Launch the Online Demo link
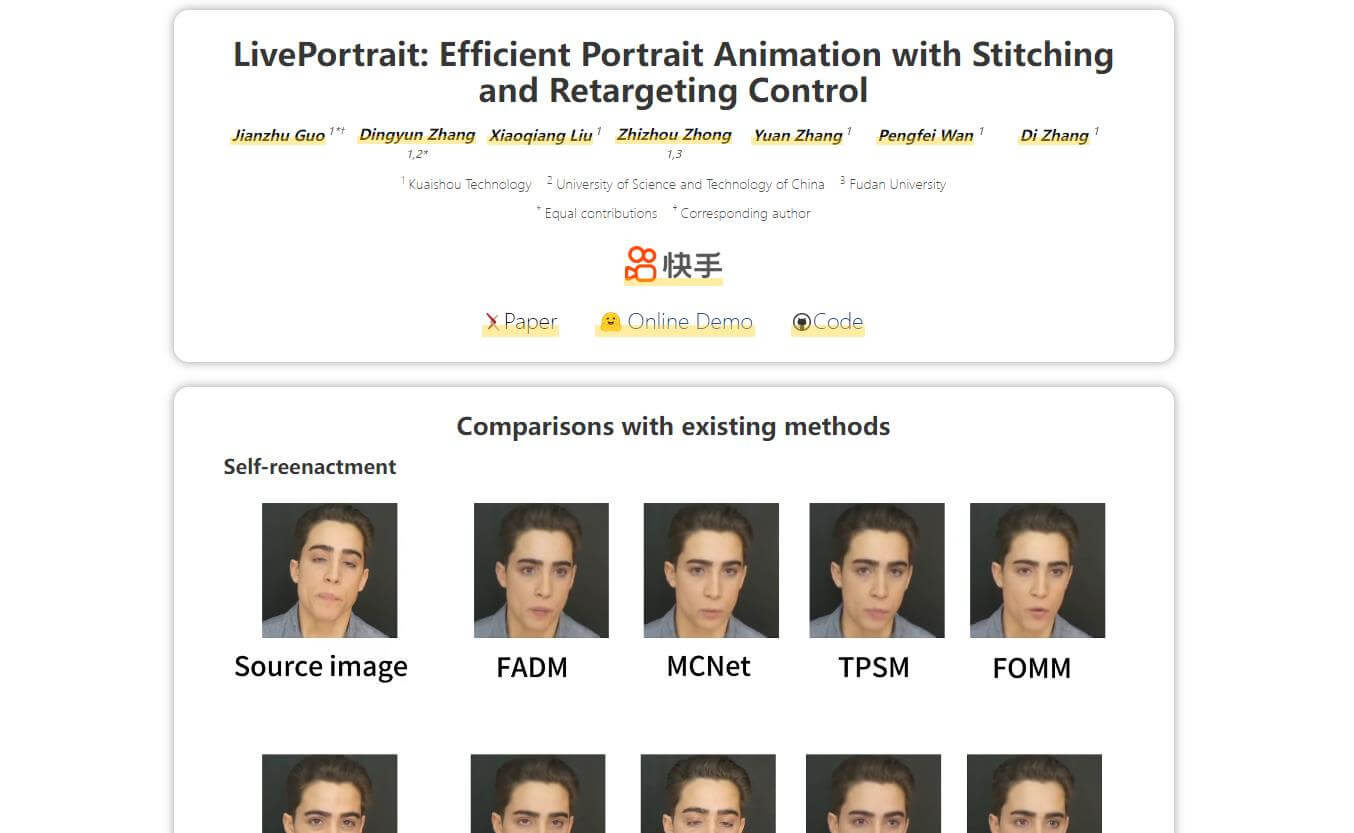 pos(689,322)
